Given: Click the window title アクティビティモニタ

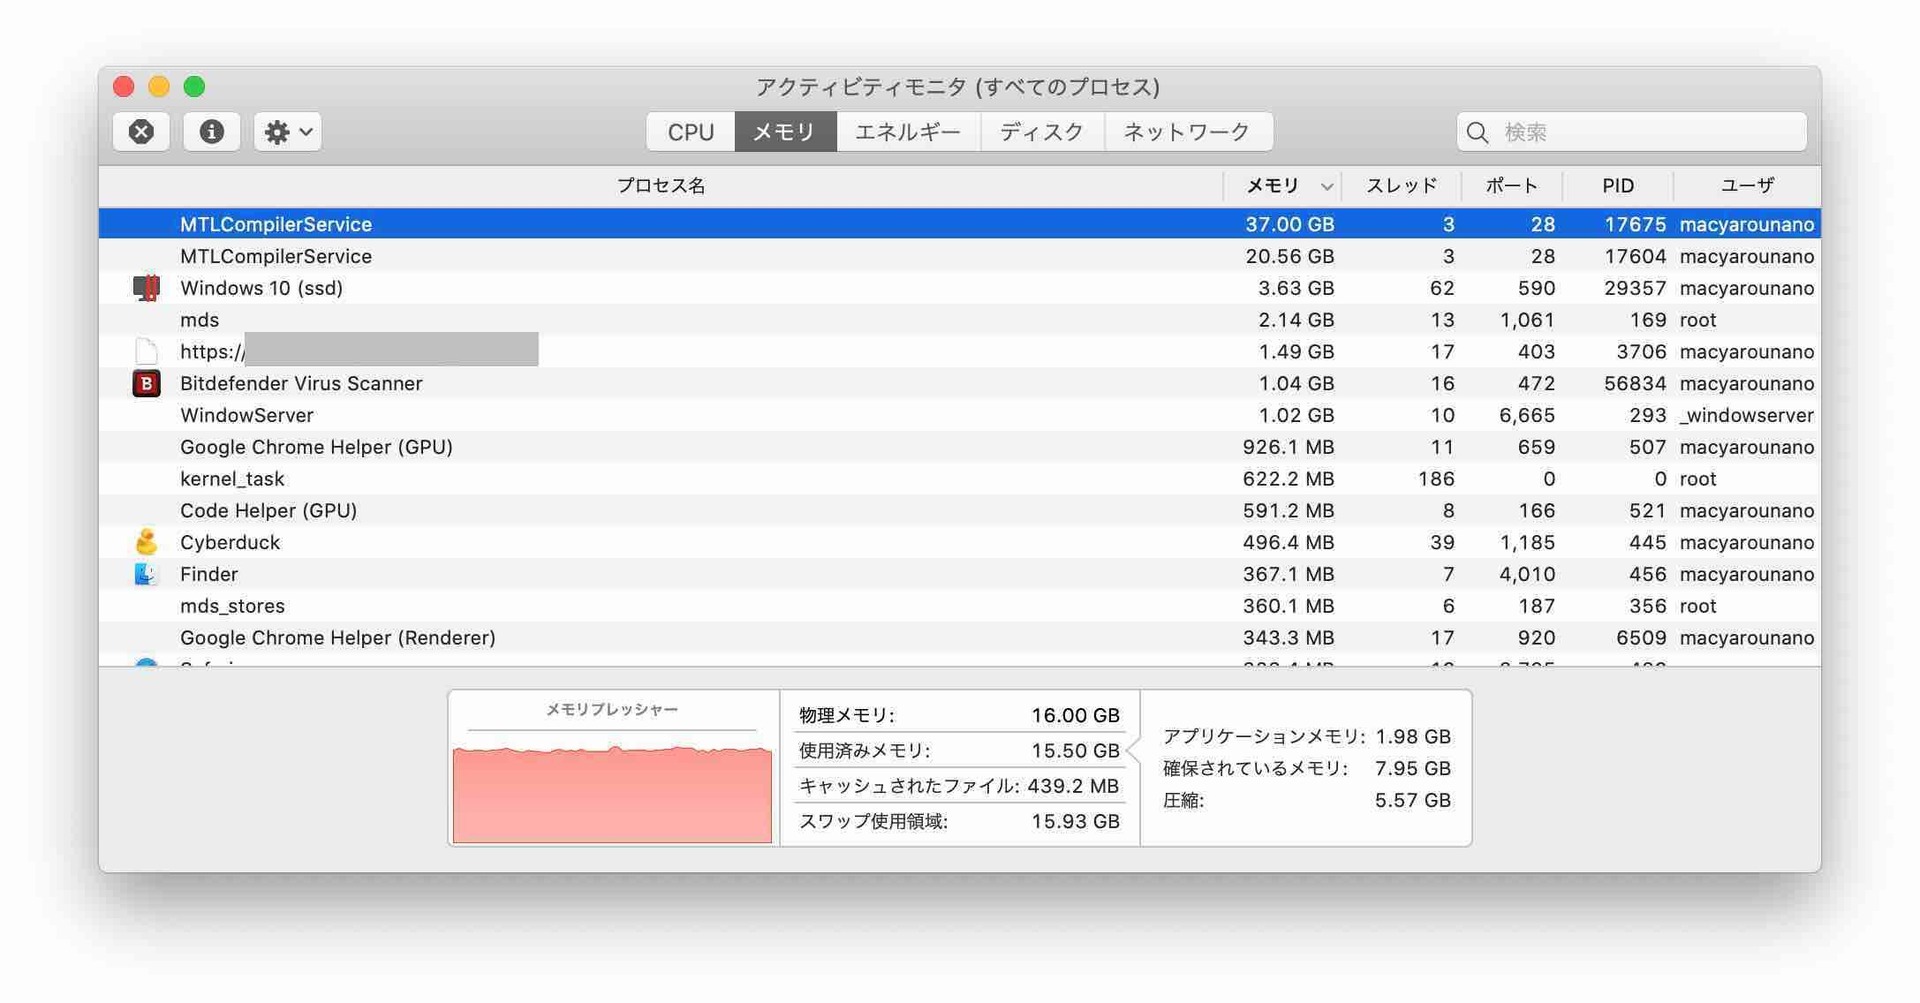Looking at the screenshot, I should [958, 87].
